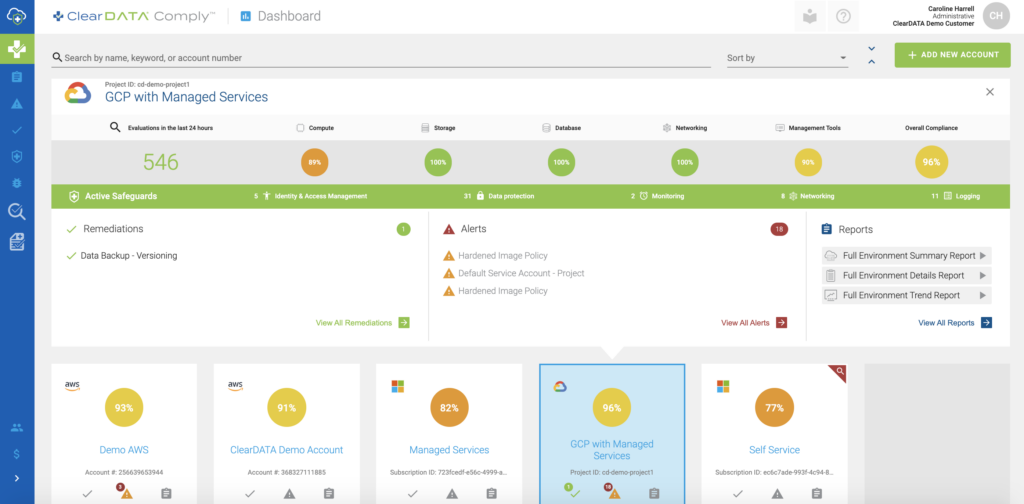Click Self Service card clipboard icon

(x=816, y=494)
